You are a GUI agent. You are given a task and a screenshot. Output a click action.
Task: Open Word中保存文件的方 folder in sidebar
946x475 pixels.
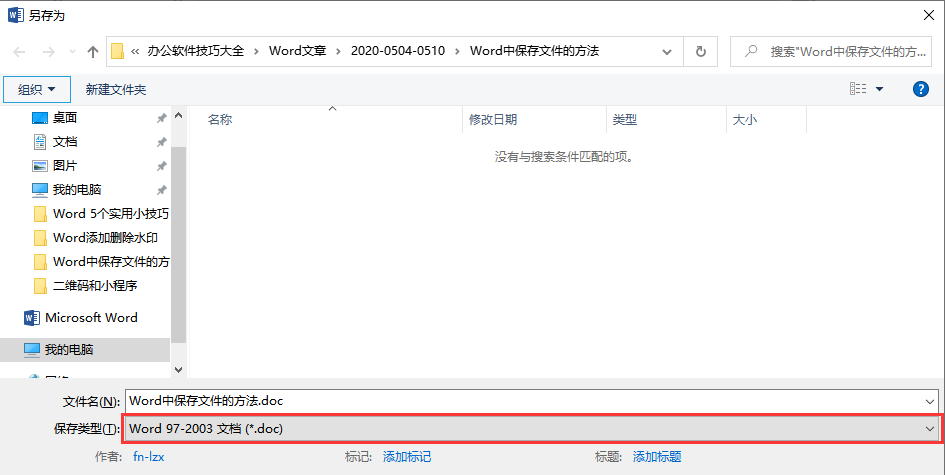111,261
